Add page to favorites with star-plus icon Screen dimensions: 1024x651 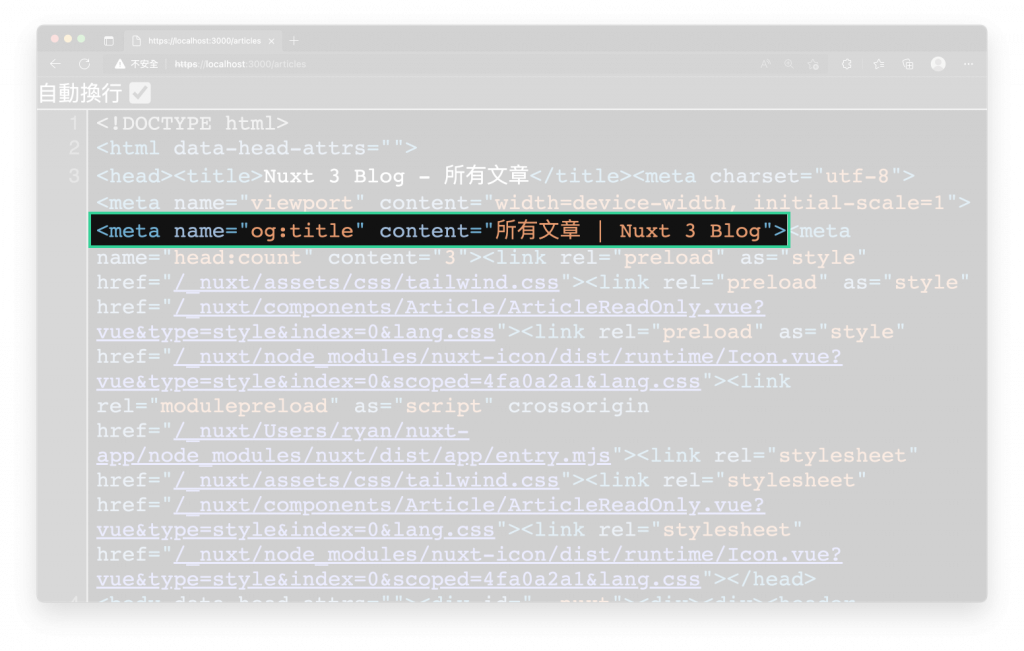tap(813, 64)
